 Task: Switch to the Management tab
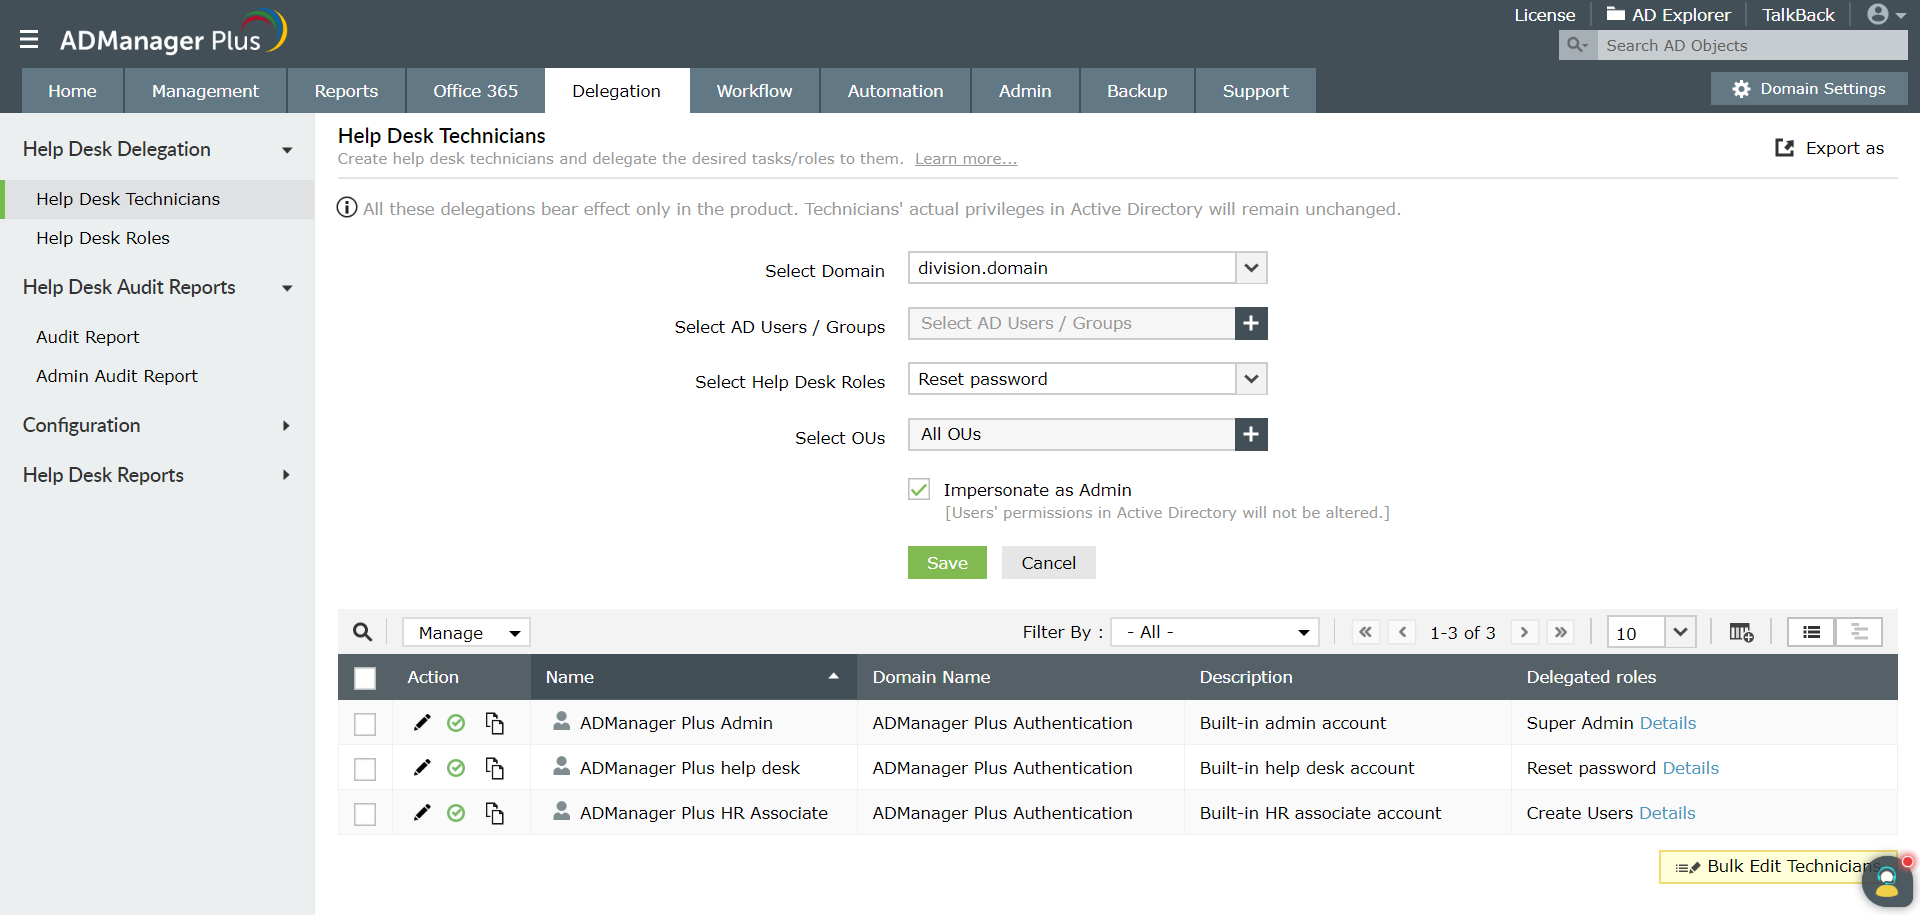pyautogui.click(x=205, y=91)
